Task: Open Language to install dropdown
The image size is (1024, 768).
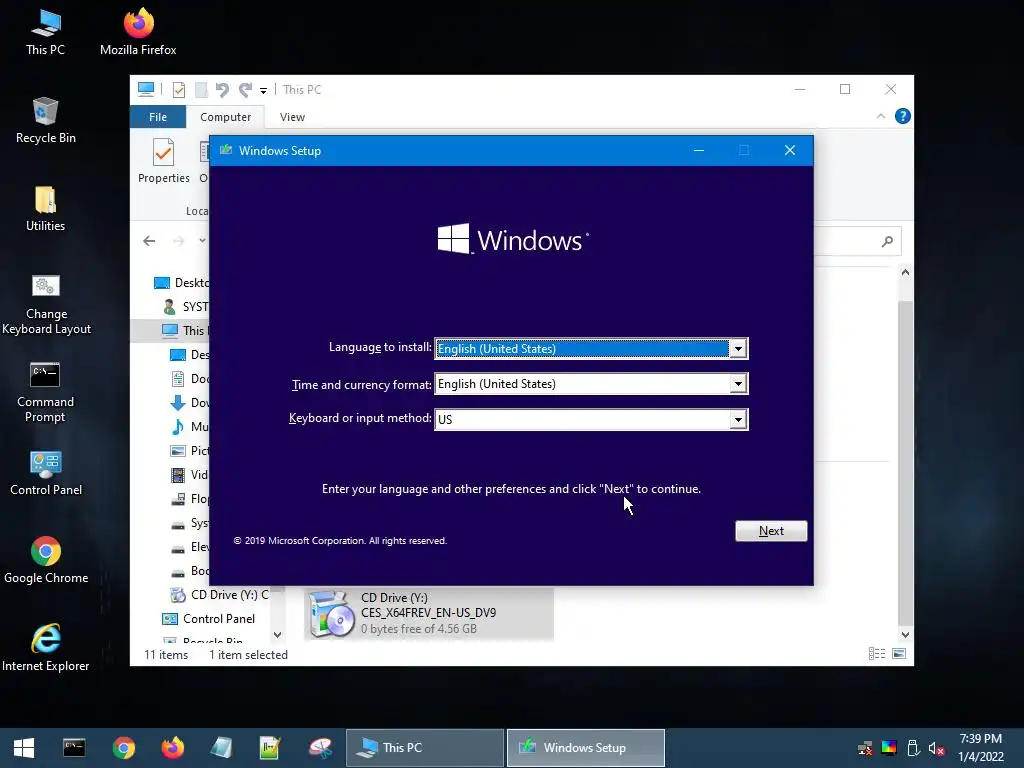Action: (x=738, y=349)
